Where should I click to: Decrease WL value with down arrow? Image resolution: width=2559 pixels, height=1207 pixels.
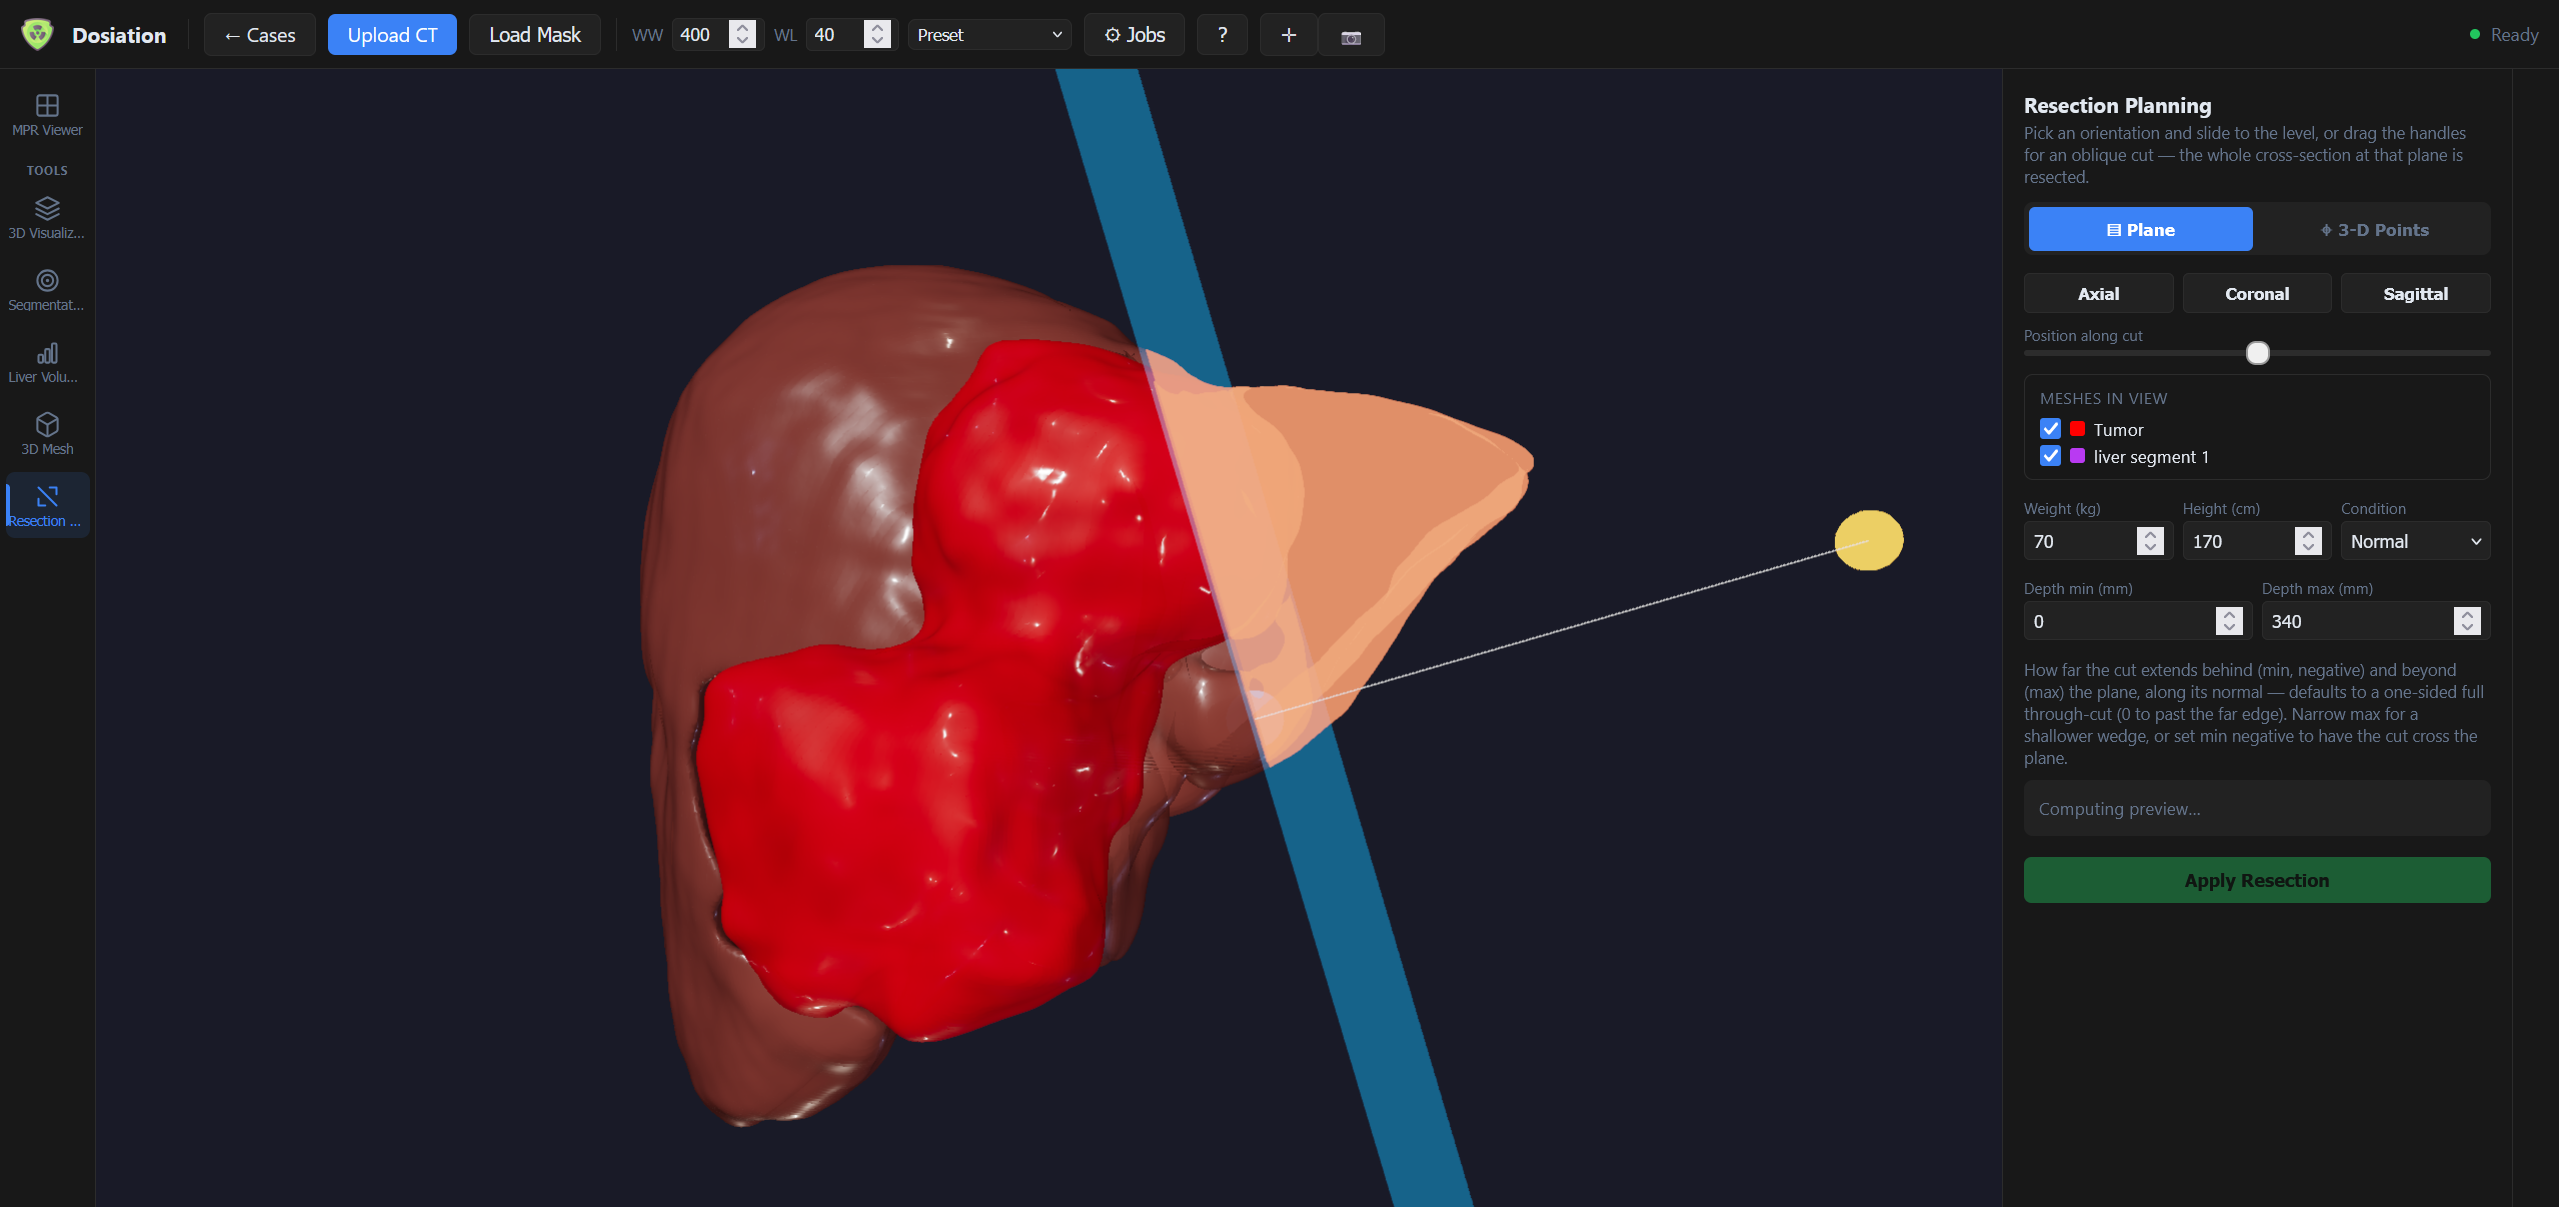click(x=877, y=42)
